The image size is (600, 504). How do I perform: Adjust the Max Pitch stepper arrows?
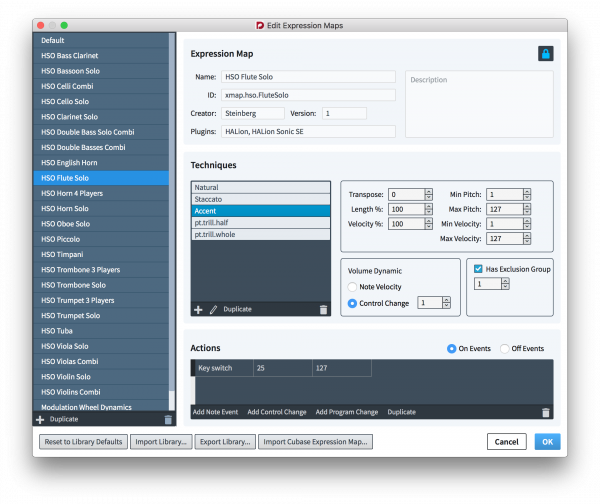(527, 209)
